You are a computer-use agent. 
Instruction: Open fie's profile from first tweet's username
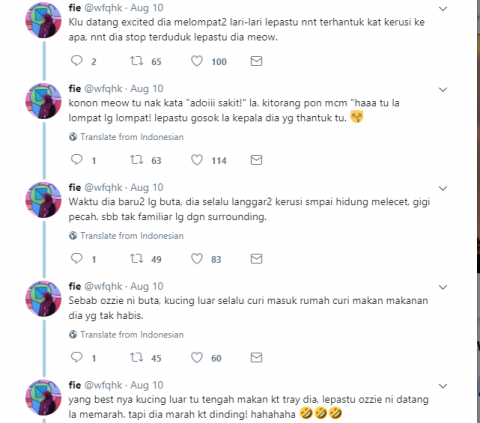point(75,7)
